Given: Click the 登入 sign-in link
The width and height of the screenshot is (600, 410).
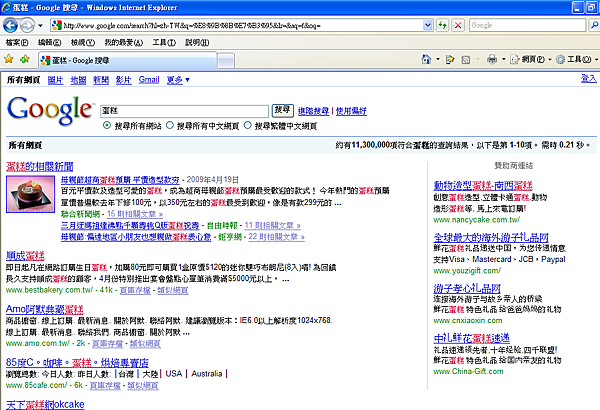Looking at the screenshot, I should coord(589,78).
